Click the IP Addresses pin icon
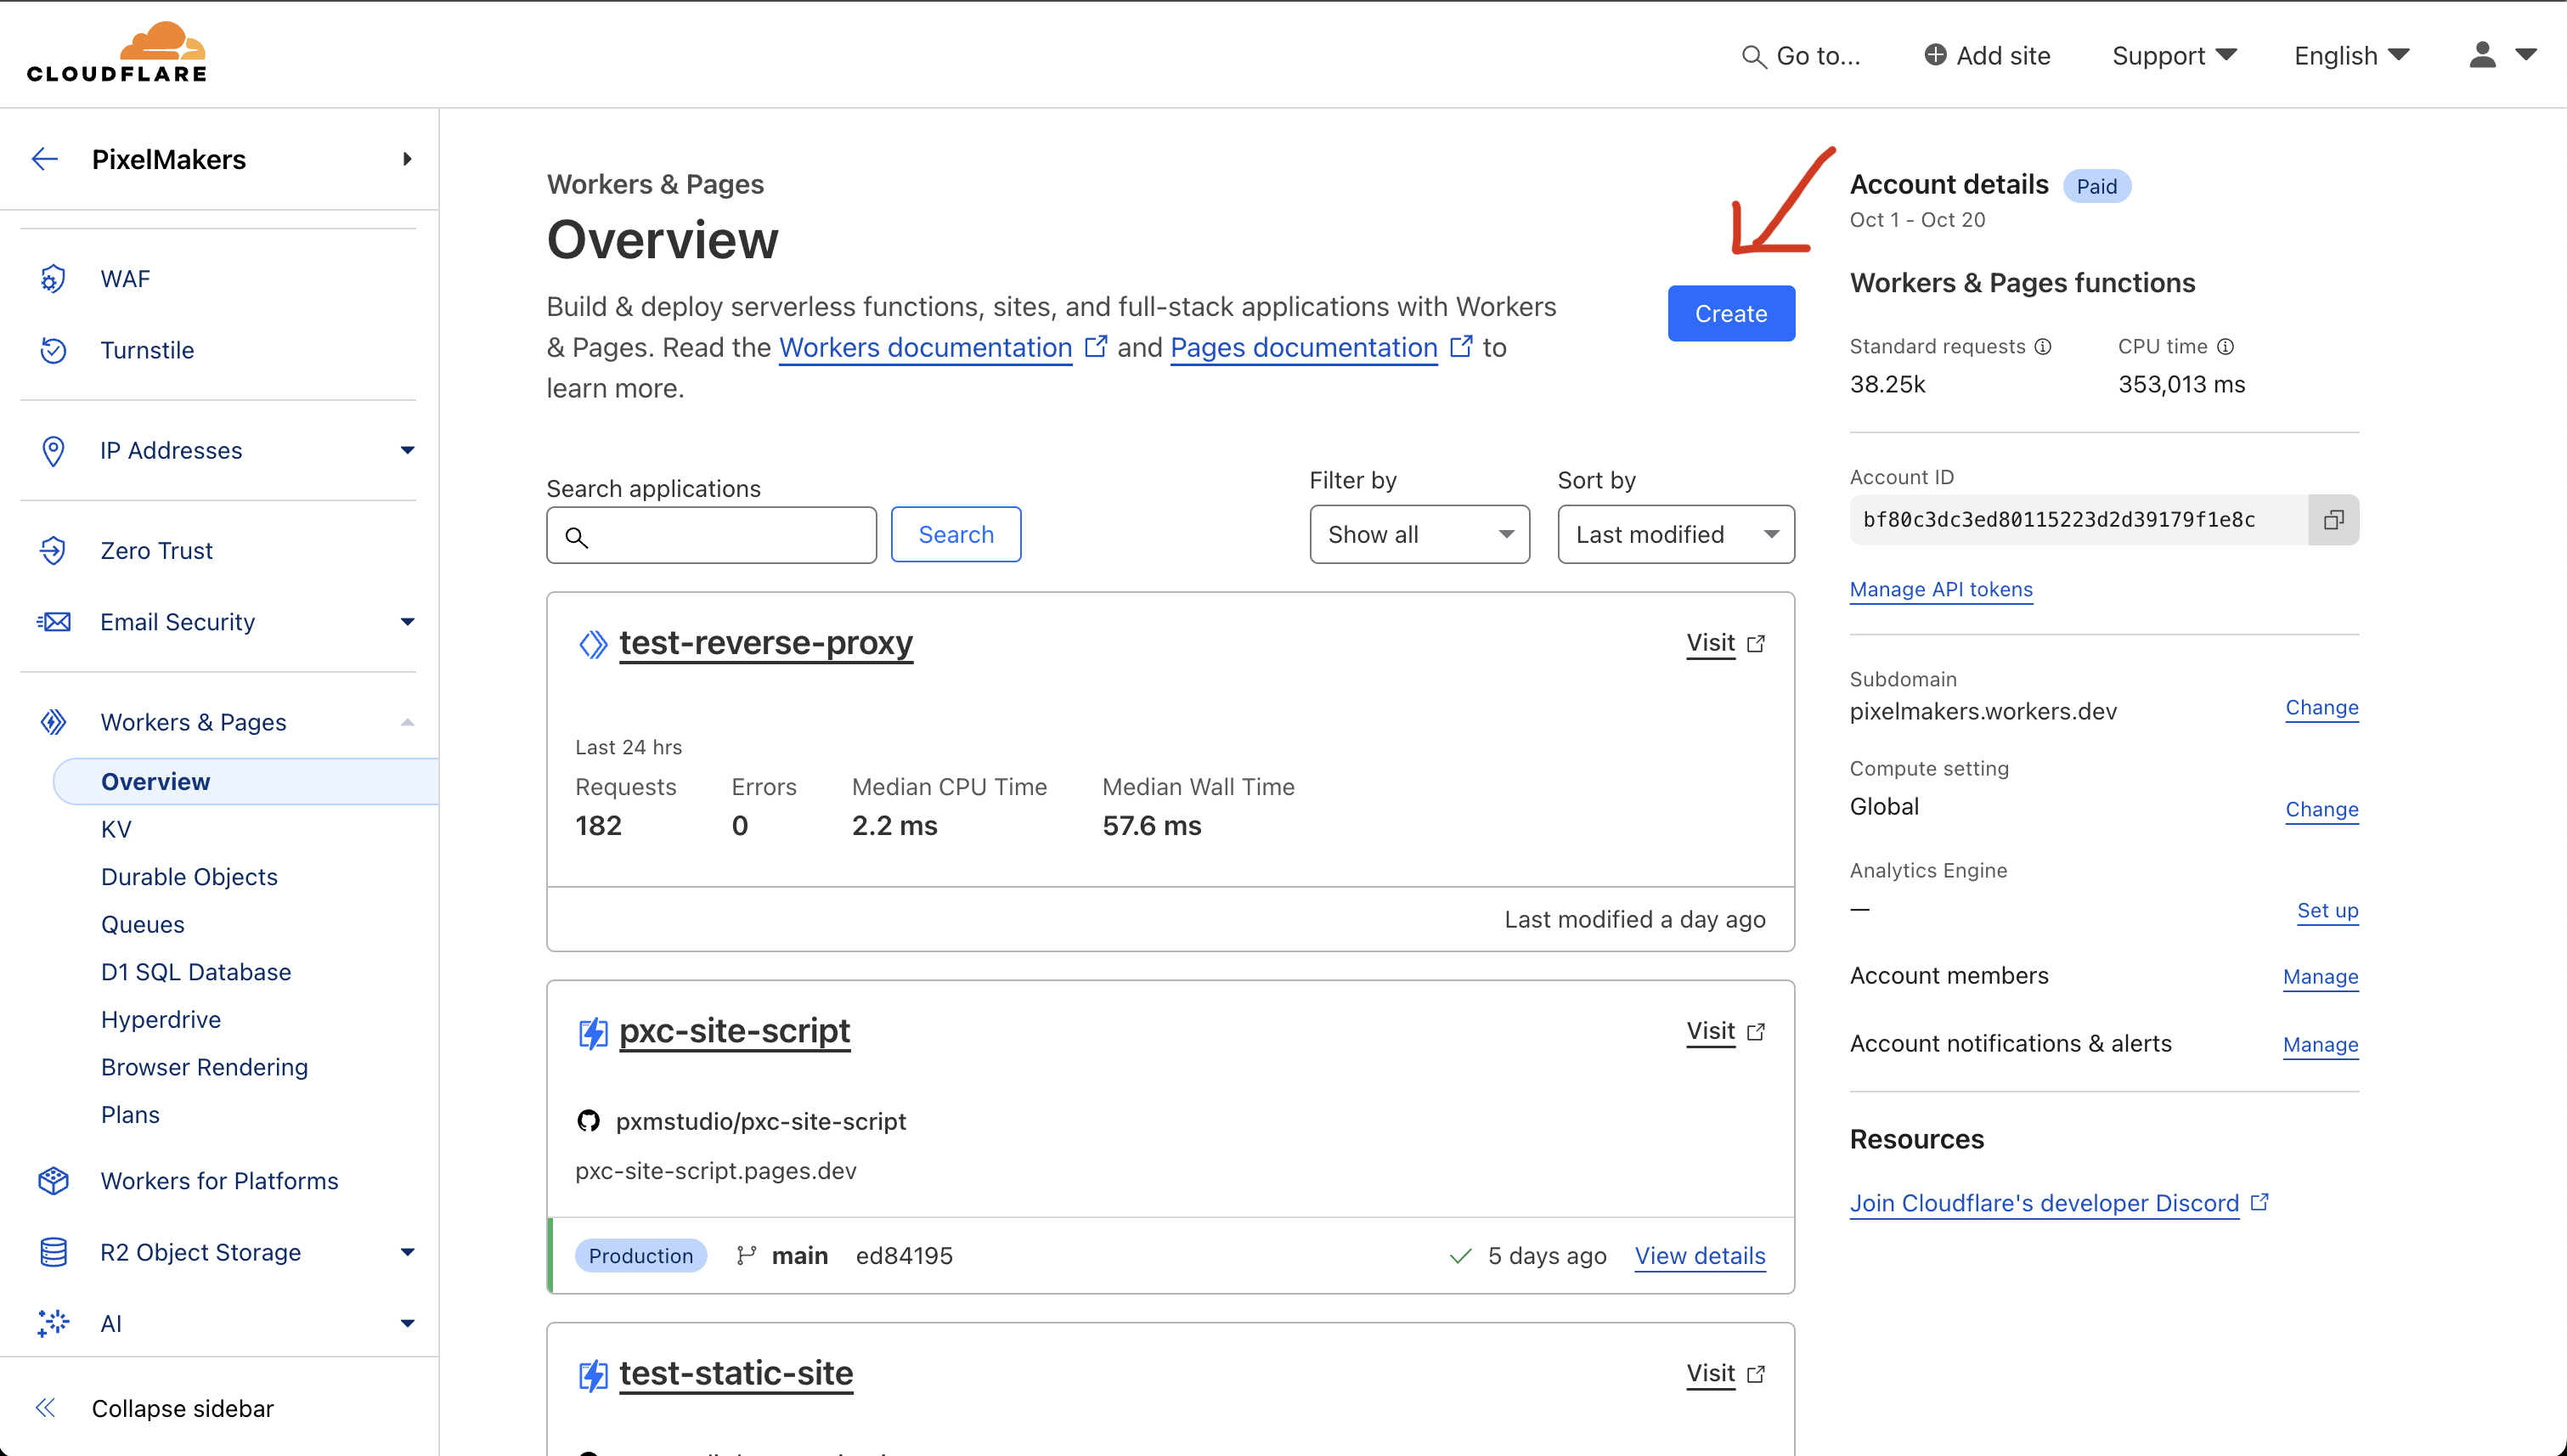The height and width of the screenshot is (1456, 2567). [x=53, y=450]
